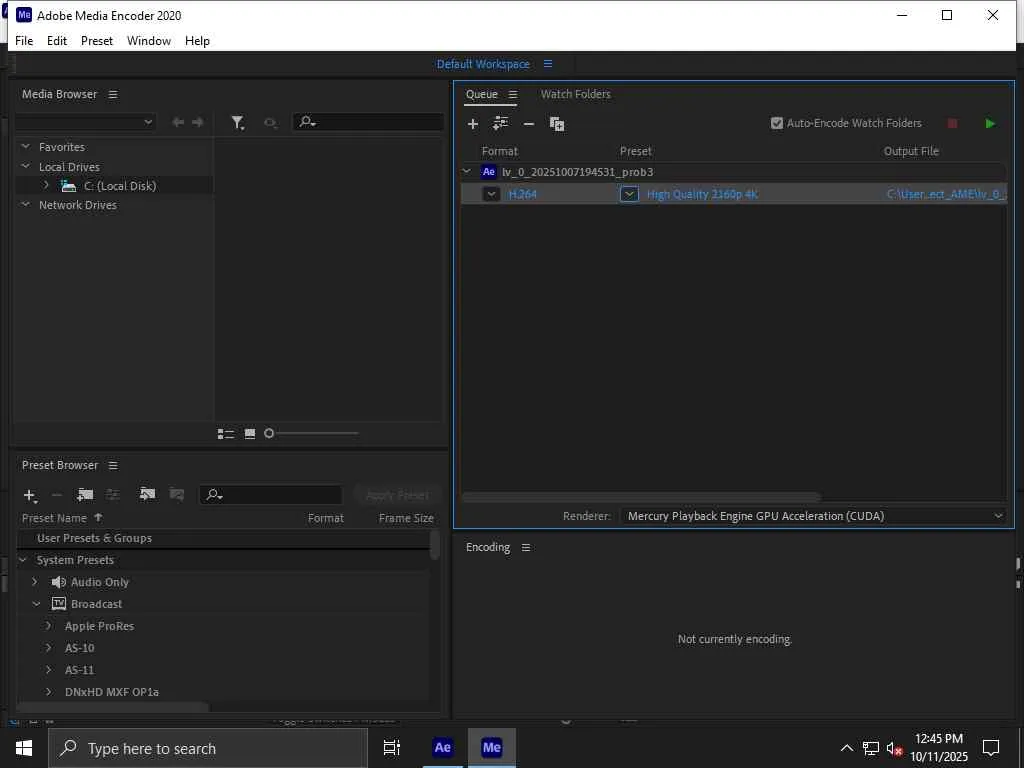Open the Window menu

point(149,40)
